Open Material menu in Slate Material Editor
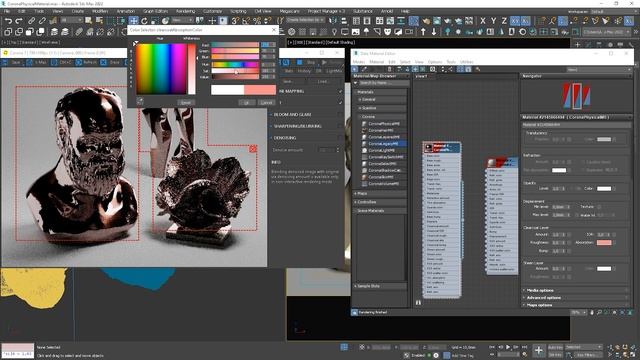Screen dimensions: 640x360 pyautogui.click(x=377, y=62)
